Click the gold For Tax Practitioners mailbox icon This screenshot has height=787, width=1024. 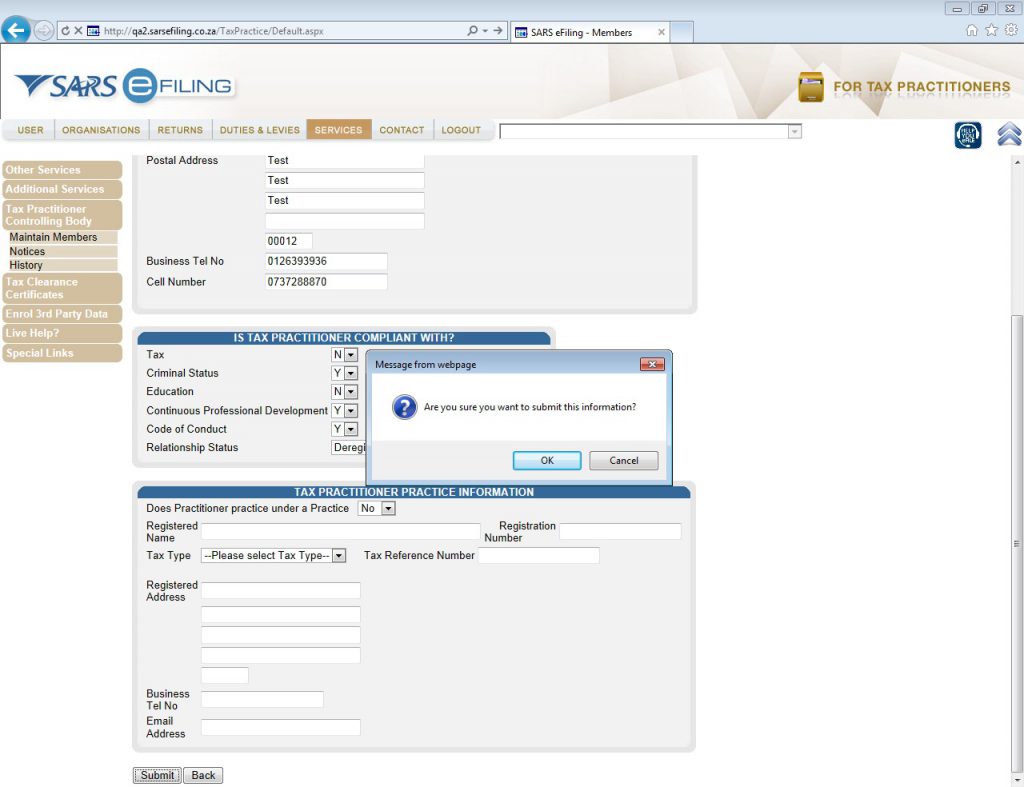click(x=812, y=87)
